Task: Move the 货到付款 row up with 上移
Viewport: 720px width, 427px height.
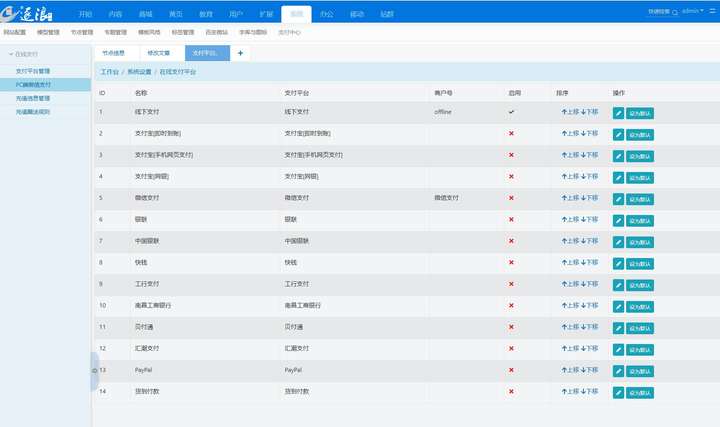Action: coord(570,391)
